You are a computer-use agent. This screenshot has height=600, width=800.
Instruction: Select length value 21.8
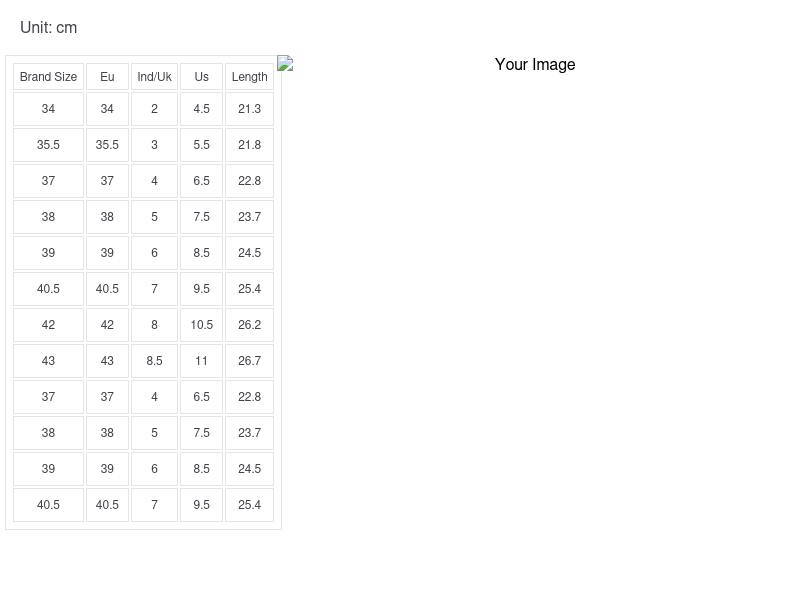tap(249, 145)
